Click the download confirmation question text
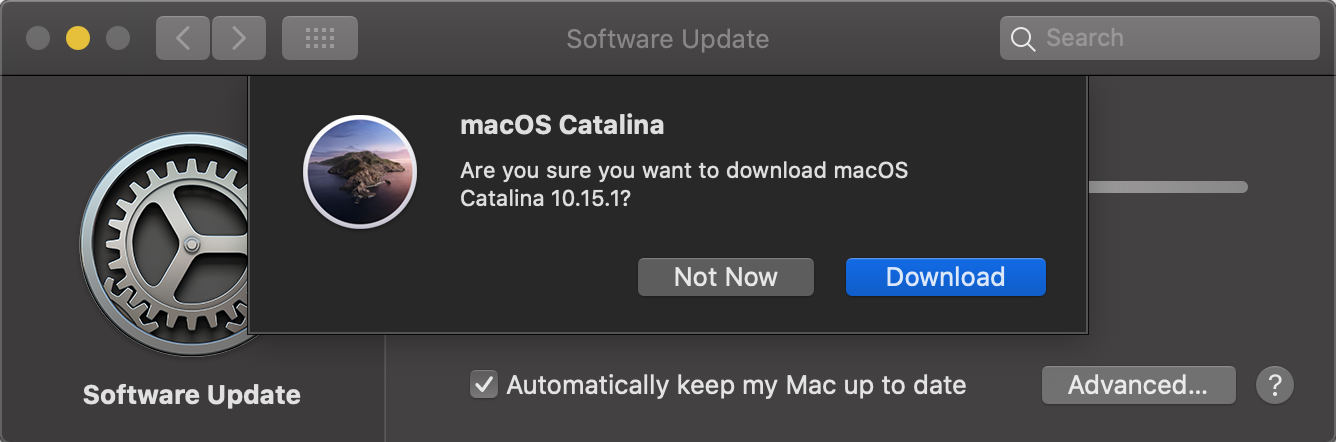This screenshot has height=442, width=1336. pos(684,184)
